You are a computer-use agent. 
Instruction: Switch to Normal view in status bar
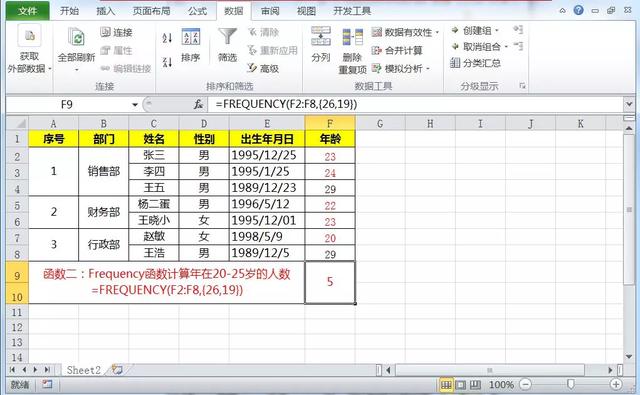tap(446, 384)
